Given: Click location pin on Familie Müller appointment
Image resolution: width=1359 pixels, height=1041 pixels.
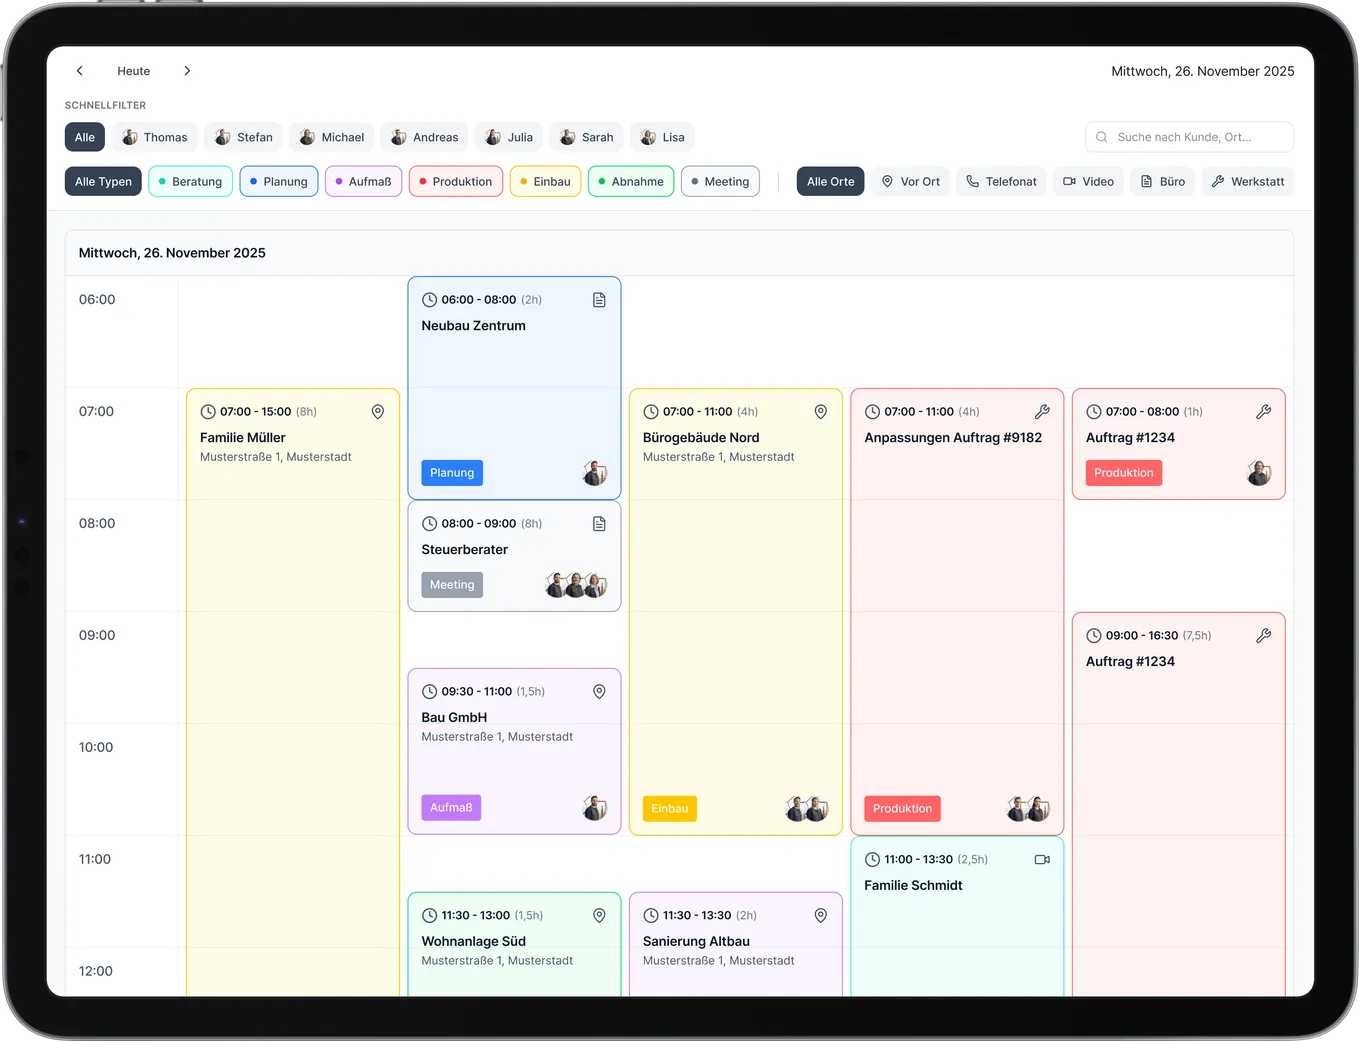Looking at the screenshot, I should click(378, 412).
